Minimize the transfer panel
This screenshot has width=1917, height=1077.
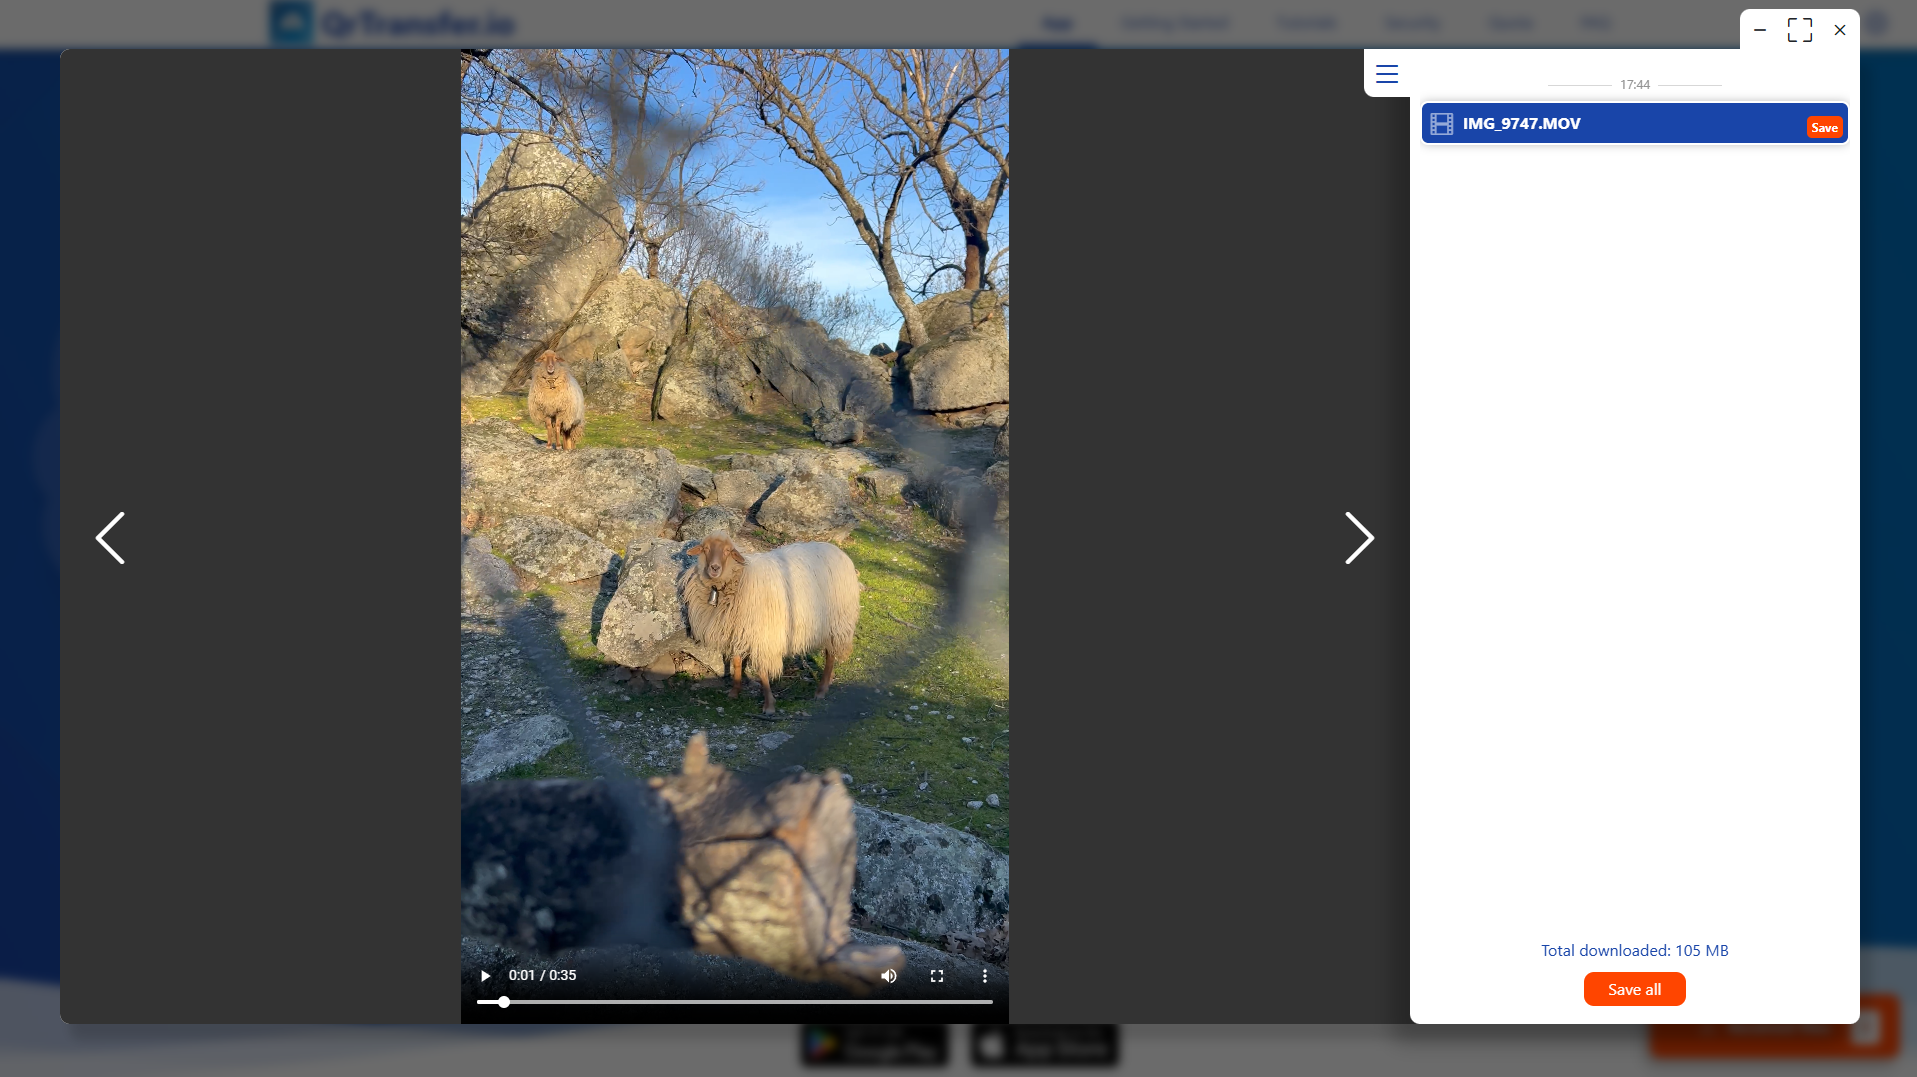[x=1760, y=30]
